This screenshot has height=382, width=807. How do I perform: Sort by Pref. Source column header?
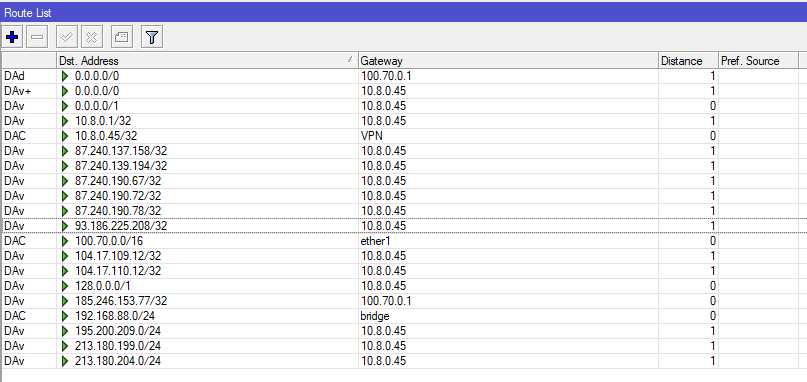click(x=758, y=61)
